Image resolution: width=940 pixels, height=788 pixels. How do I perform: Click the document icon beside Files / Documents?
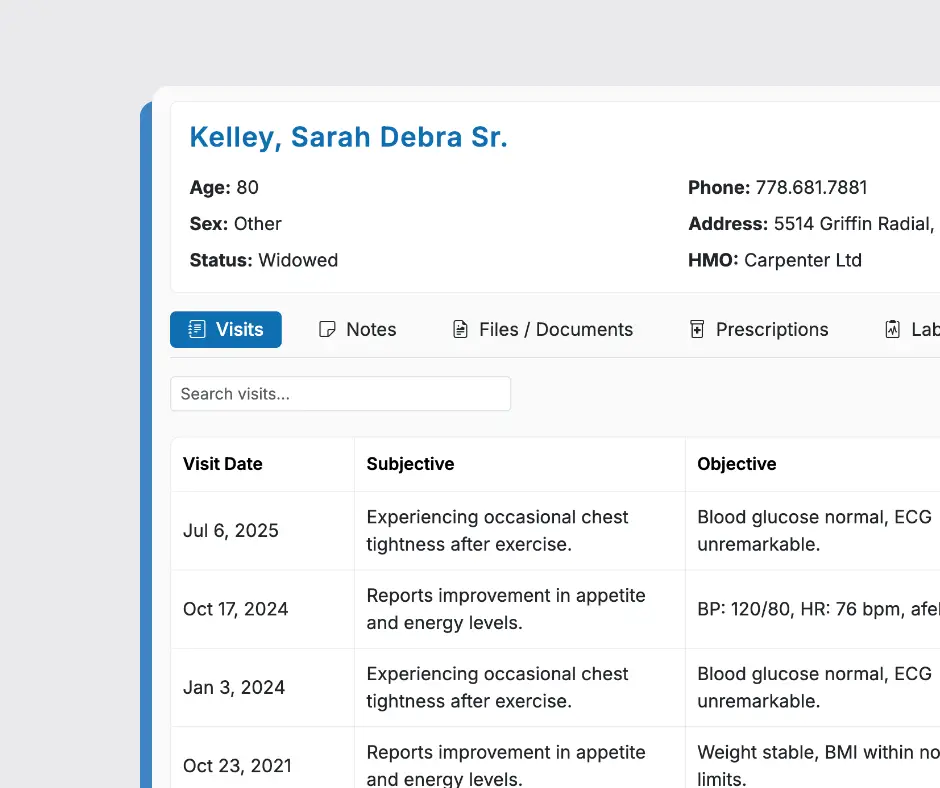pyautogui.click(x=460, y=330)
